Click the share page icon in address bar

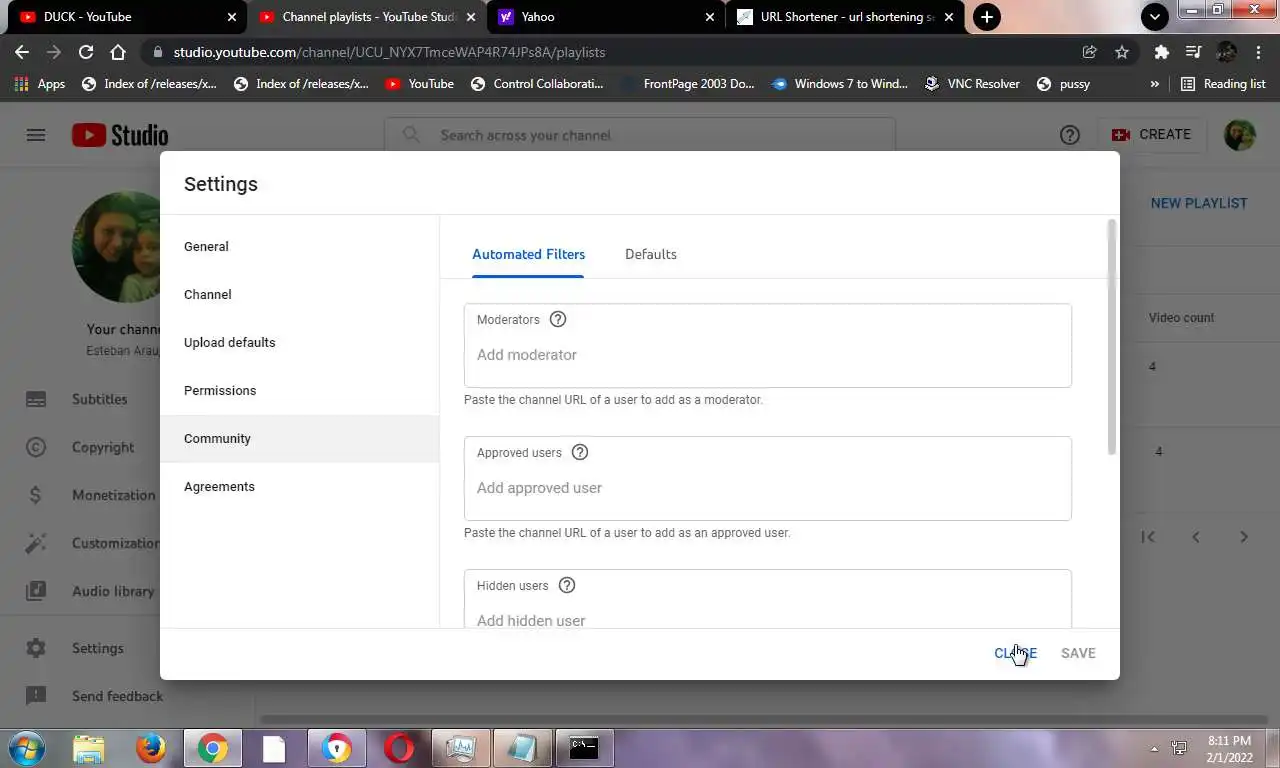(1089, 52)
